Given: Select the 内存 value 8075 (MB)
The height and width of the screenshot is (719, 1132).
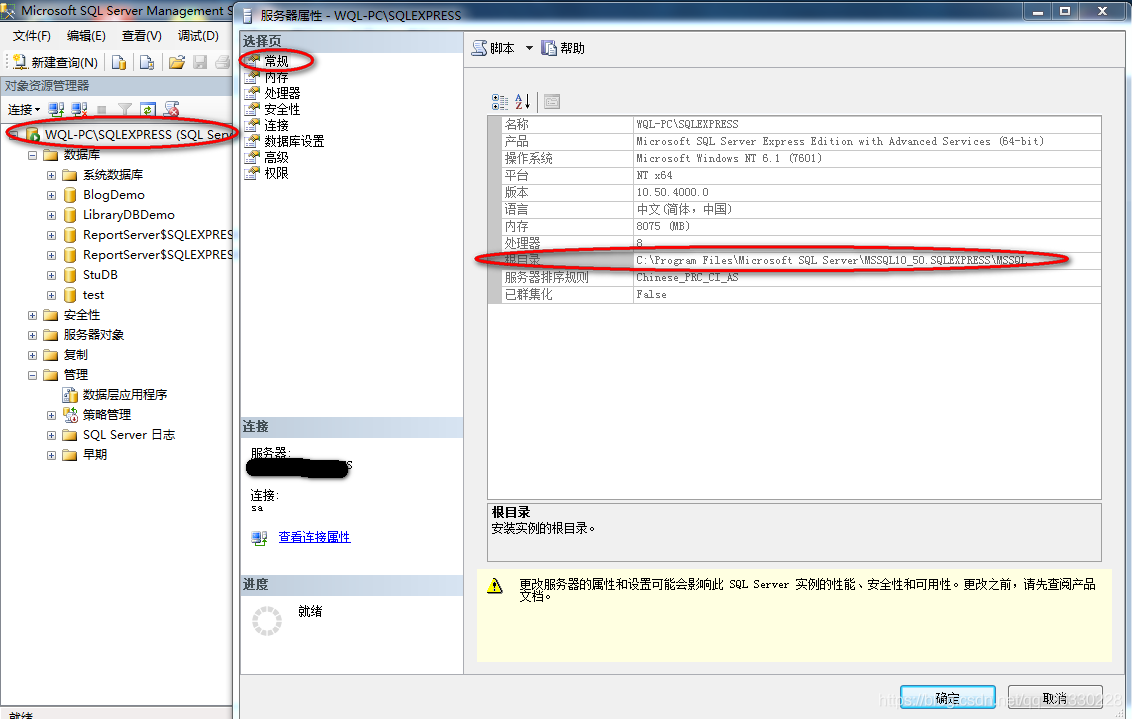Looking at the screenshot, I should (663, 227).
